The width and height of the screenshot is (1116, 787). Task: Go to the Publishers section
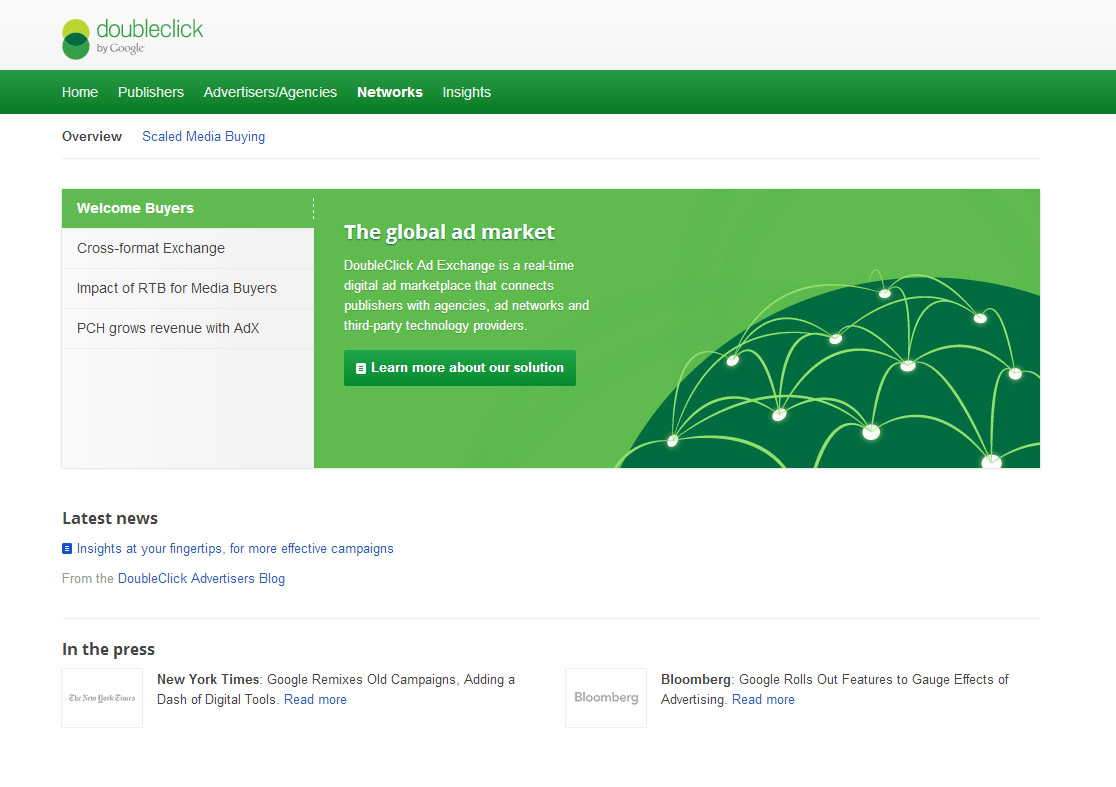(151, 92)
